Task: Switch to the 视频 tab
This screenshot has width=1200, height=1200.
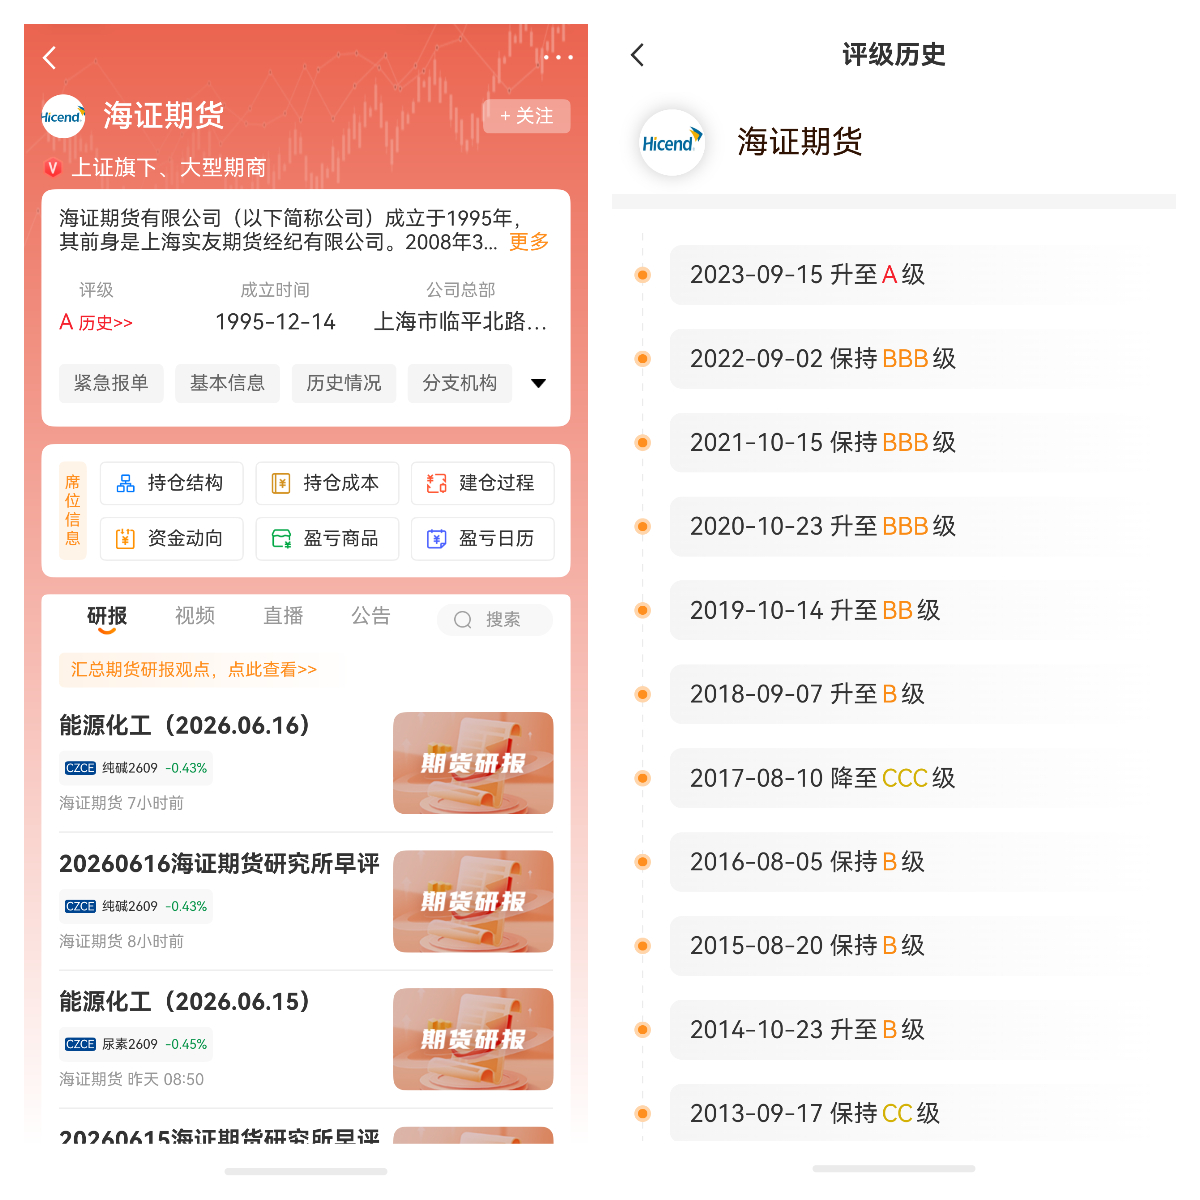Action: [x=195, y=616]
